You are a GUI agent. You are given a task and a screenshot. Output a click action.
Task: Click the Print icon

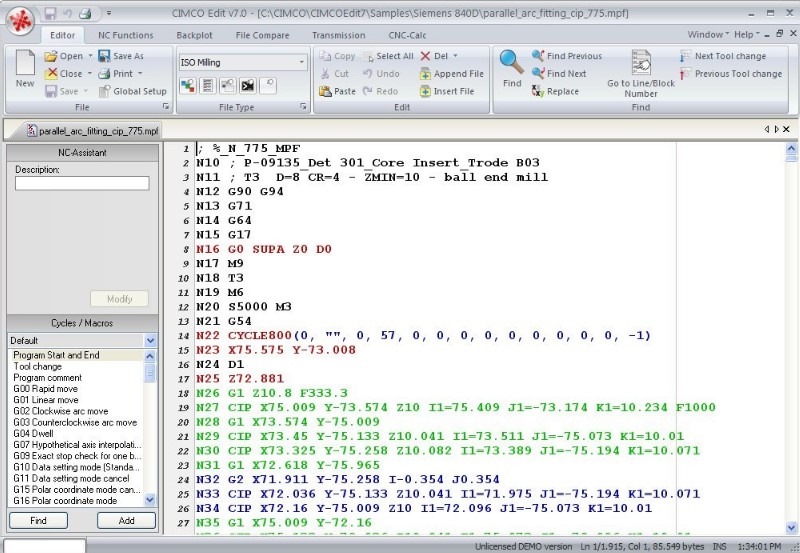click(104, 73)
